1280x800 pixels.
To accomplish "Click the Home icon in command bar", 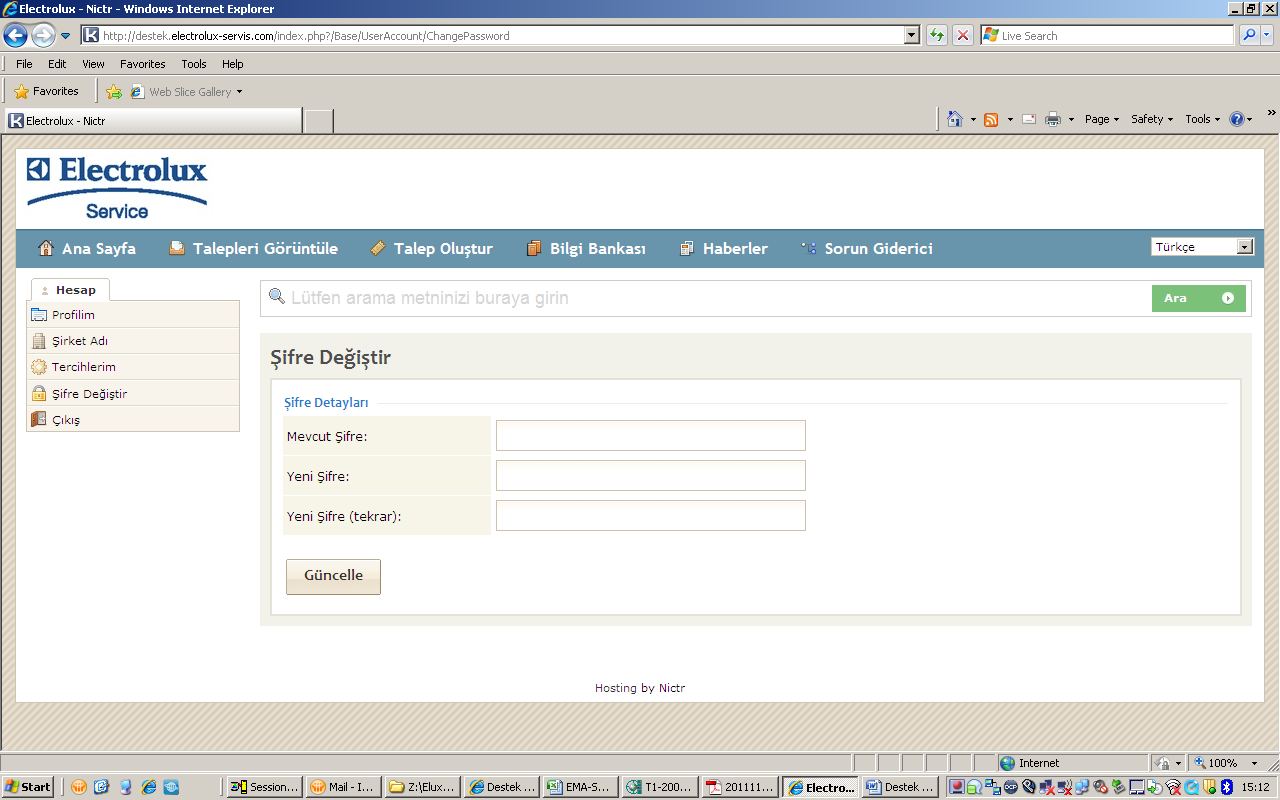I will (955, 119).
